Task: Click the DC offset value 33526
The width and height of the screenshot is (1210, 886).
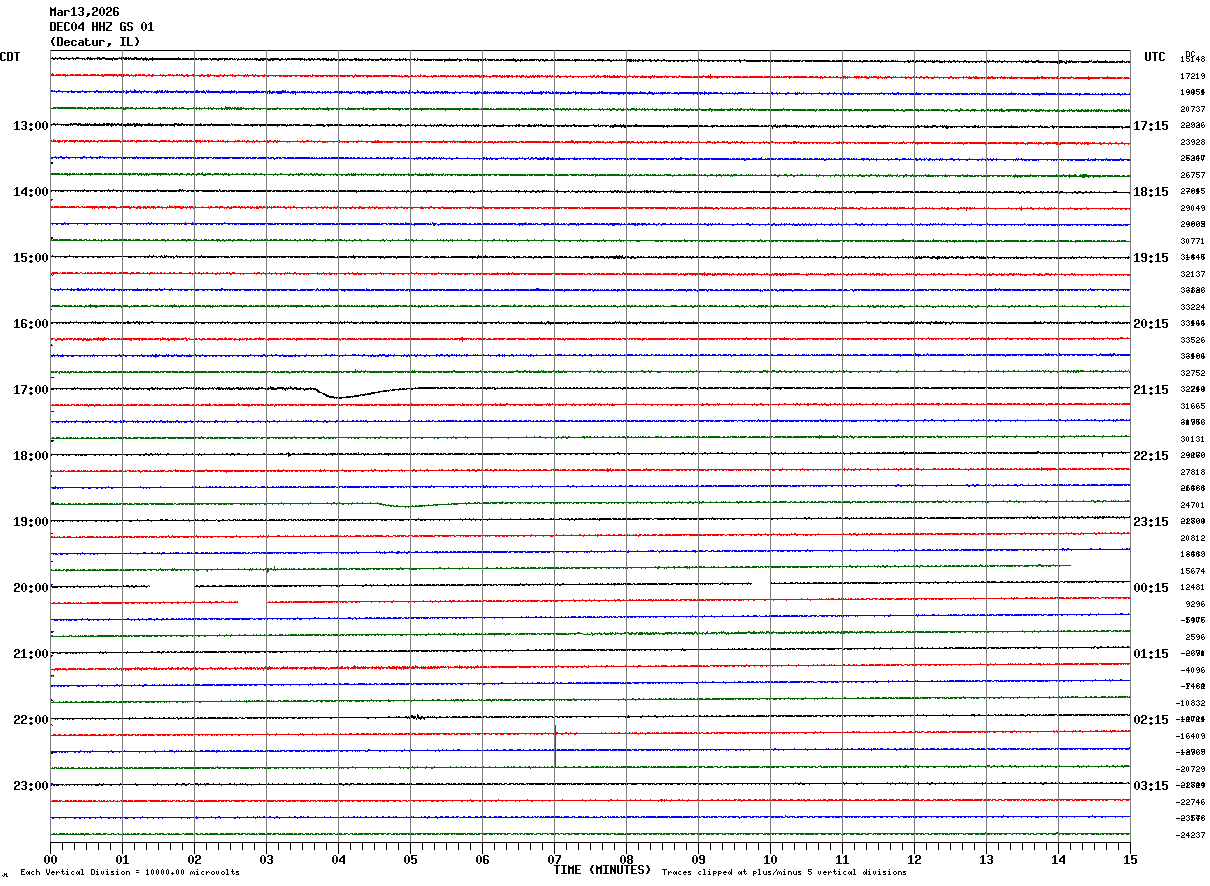Action: coord(1192,340)
